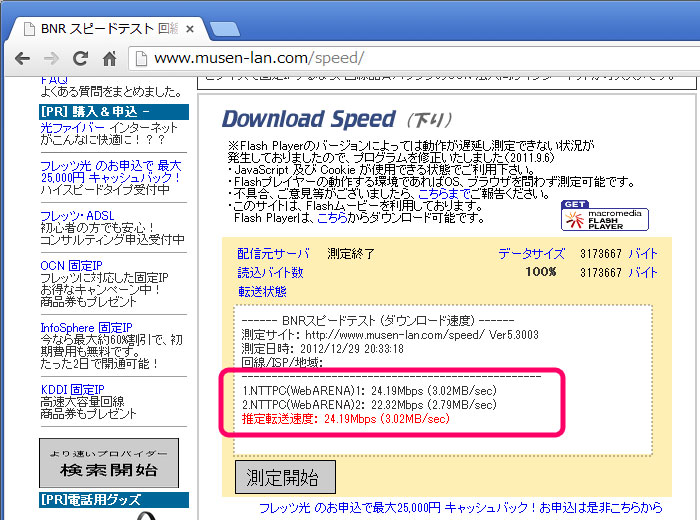Open the InfoSphere 固定IP link
Image resolution: width=700 pixels, height=520 pixels.
tap(86, 328)
